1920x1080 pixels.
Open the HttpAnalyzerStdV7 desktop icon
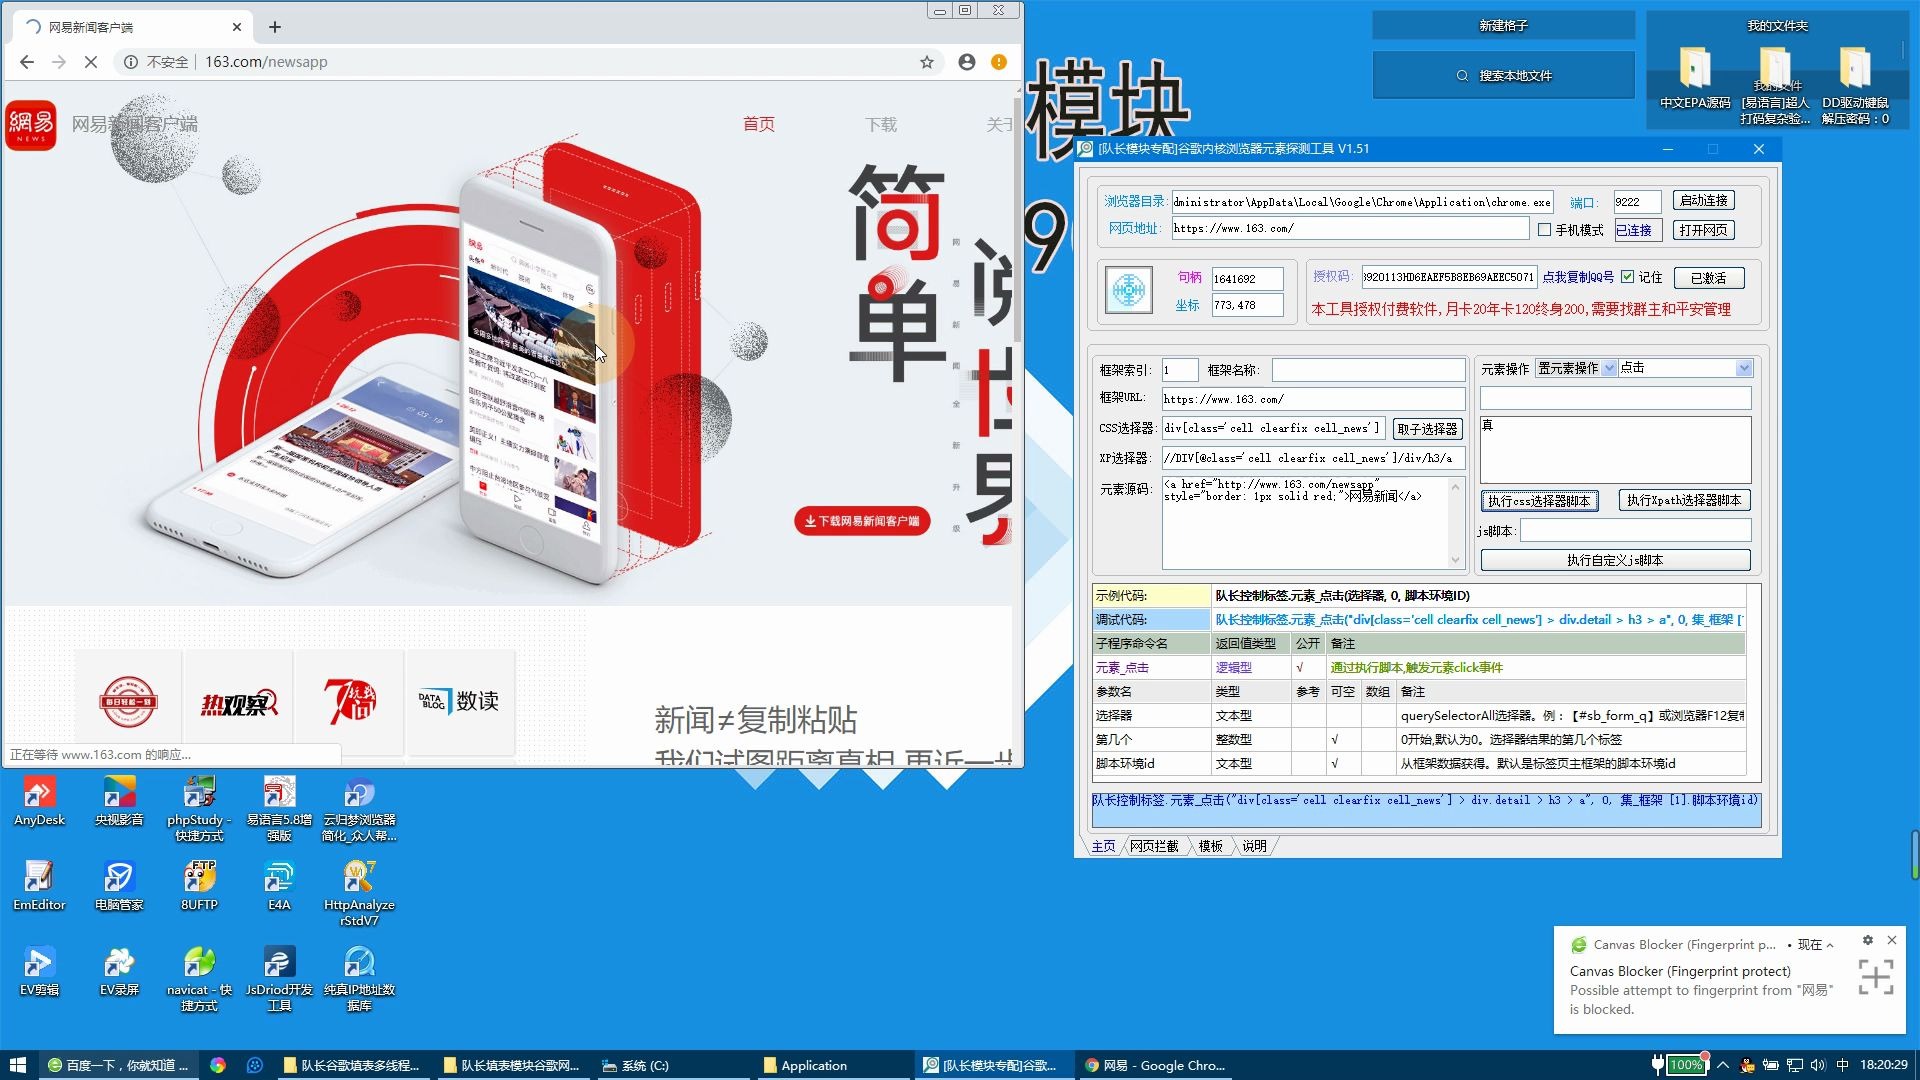359,894
